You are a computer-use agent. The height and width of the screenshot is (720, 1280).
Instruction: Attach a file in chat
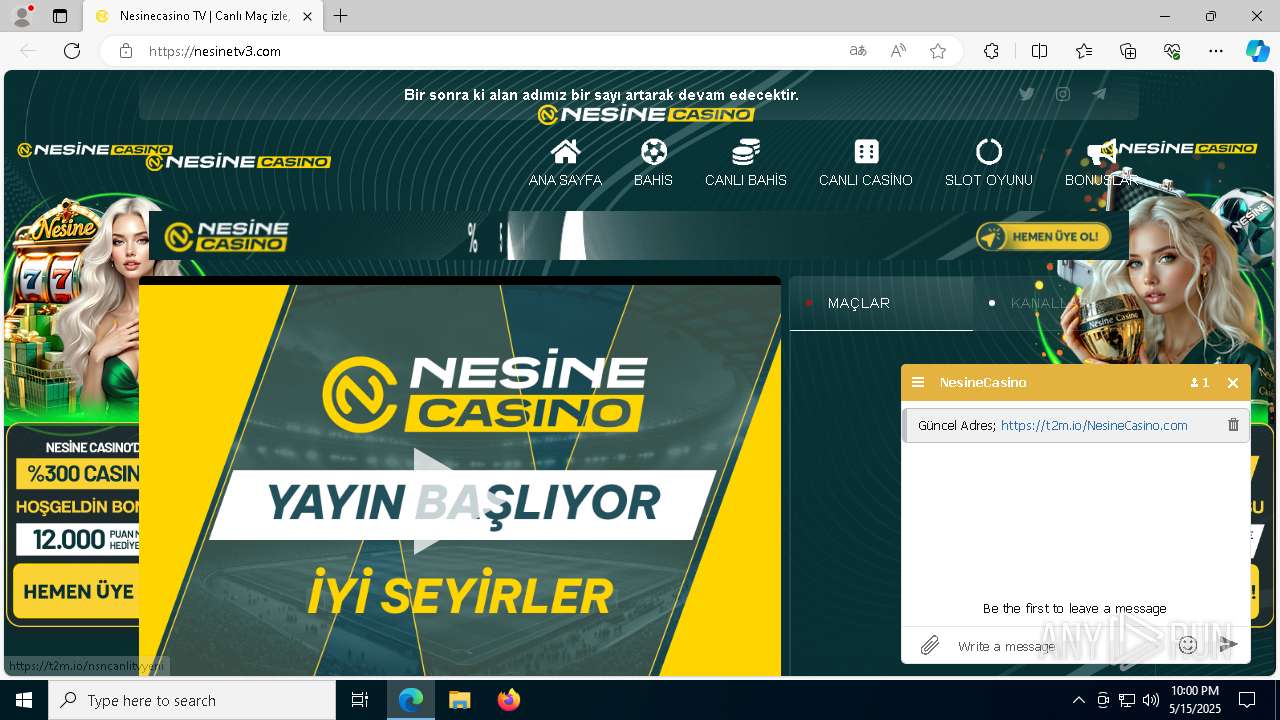pyautogui.click(x=930, y=646)
